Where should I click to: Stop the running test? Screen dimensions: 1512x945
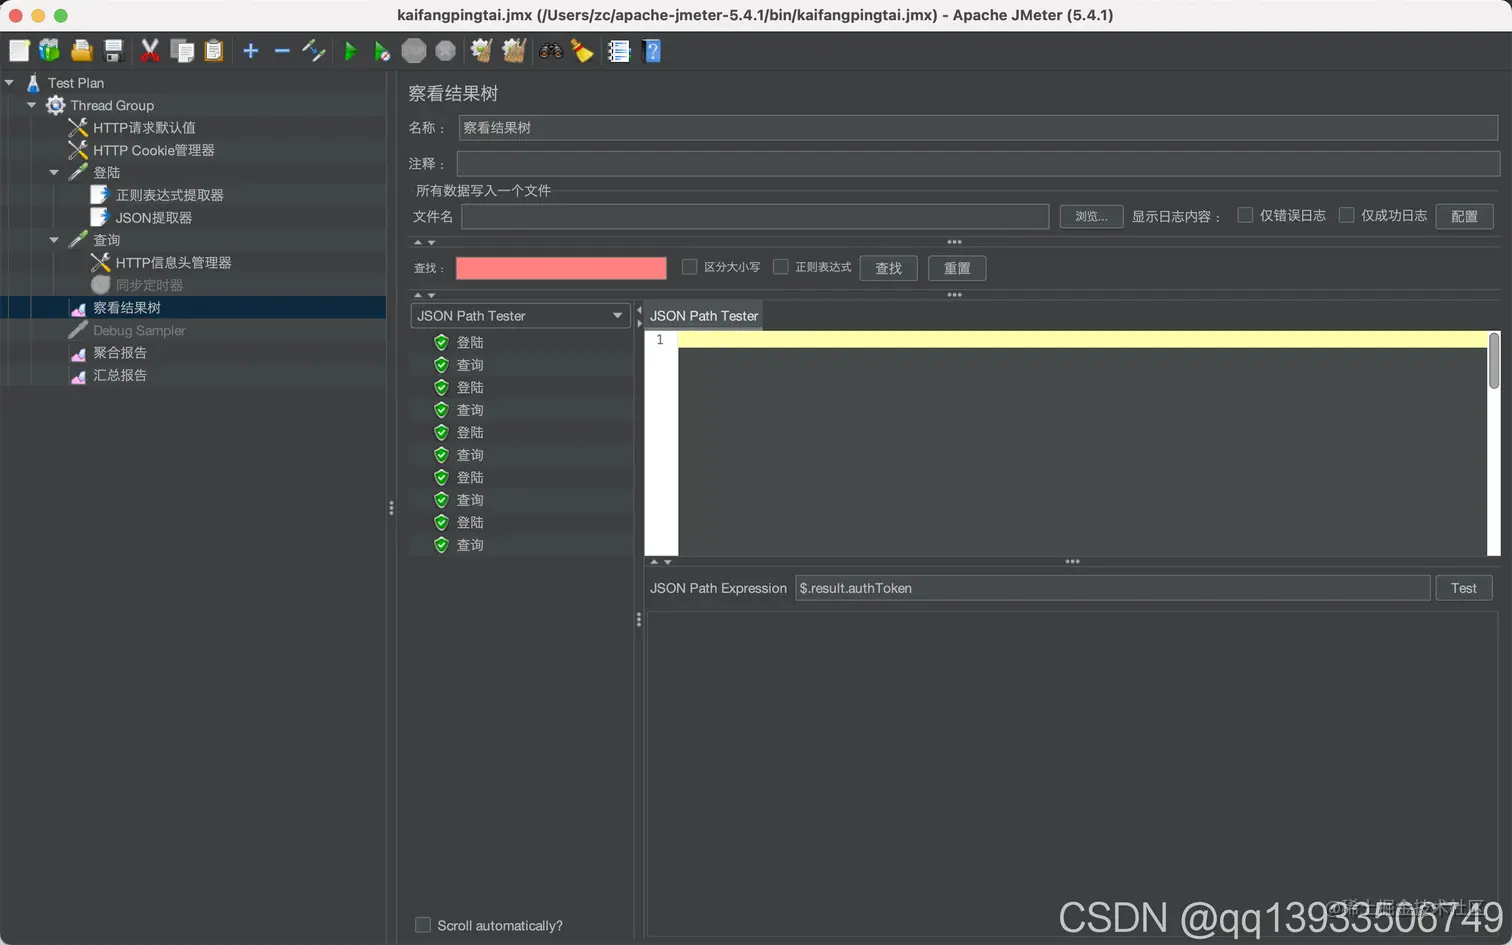tap(414, 51)
